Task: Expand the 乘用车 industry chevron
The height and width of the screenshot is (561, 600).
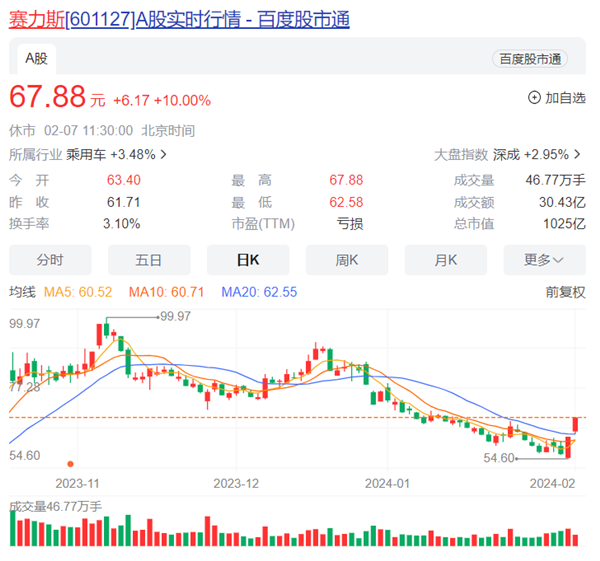Action: pos(163,155)
